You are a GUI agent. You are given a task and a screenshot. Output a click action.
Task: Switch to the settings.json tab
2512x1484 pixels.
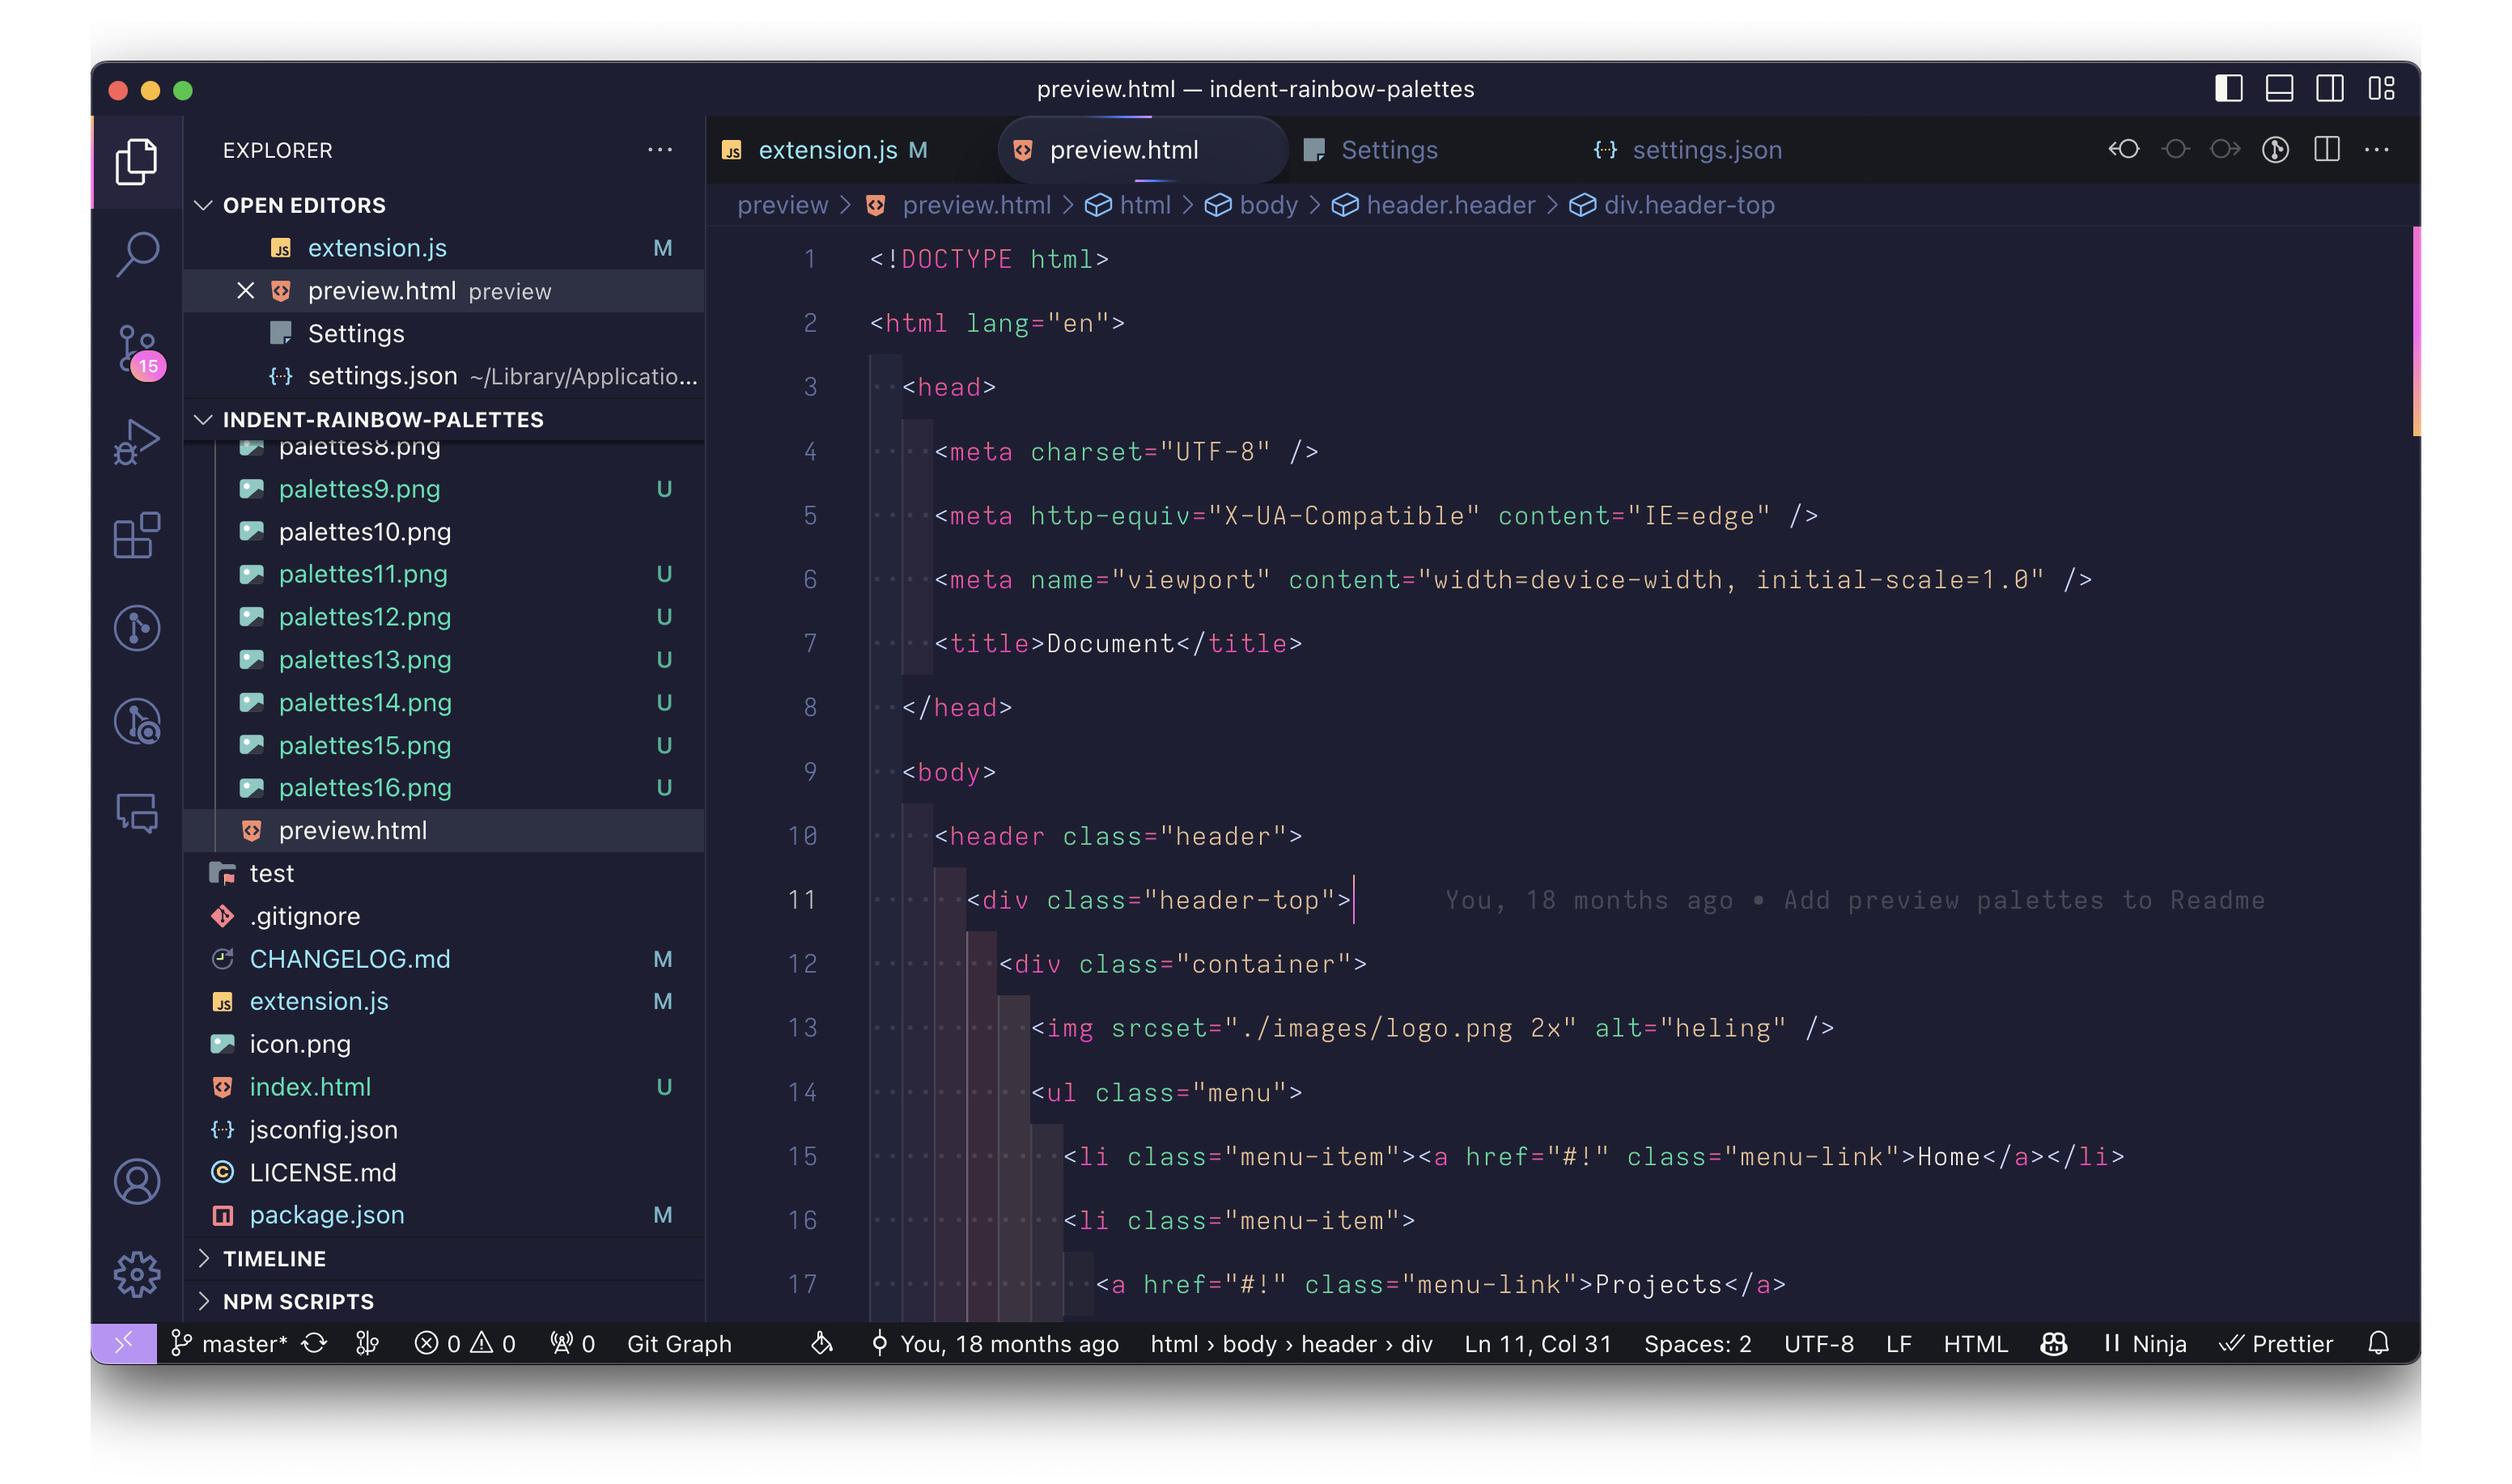point(1706,150)
